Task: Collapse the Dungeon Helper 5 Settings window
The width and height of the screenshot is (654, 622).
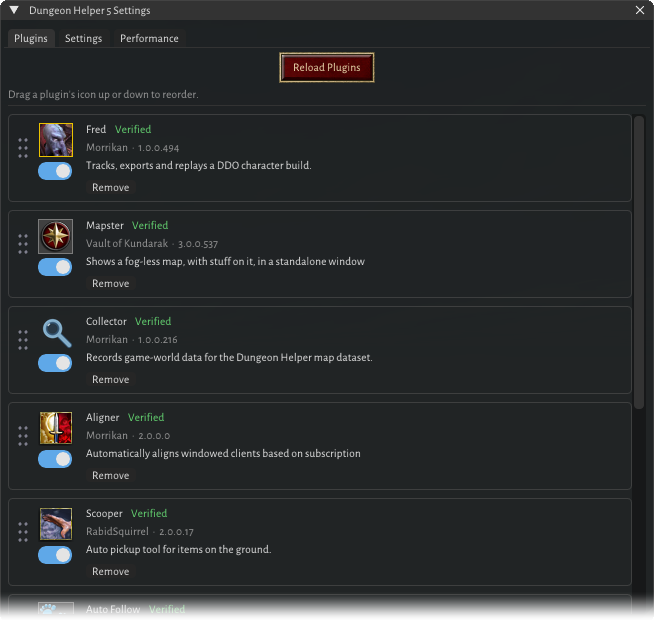Action: tap(14, 10)
